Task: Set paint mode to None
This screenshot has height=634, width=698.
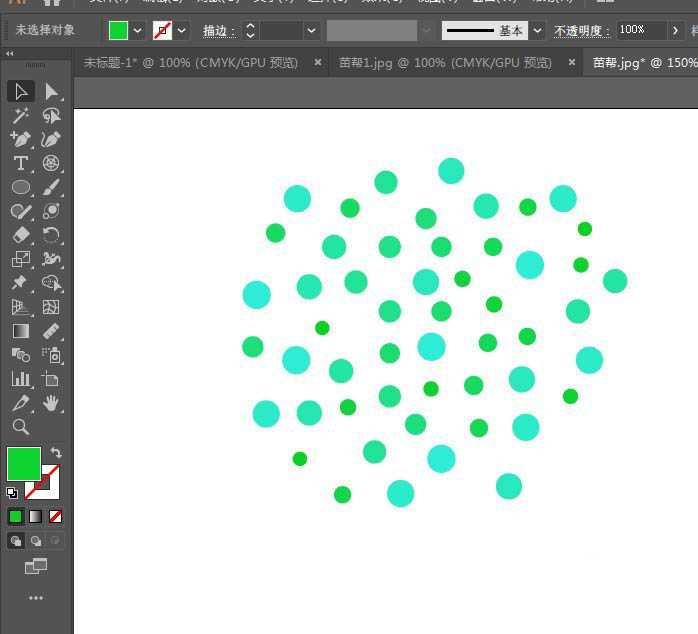Action: [x=56, y=516]
